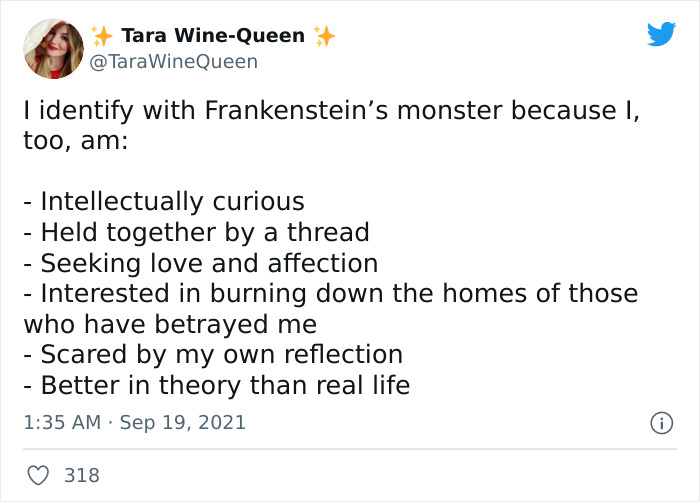Click the "too, am:" line
The image size is (700, 502).
point(75,142)
